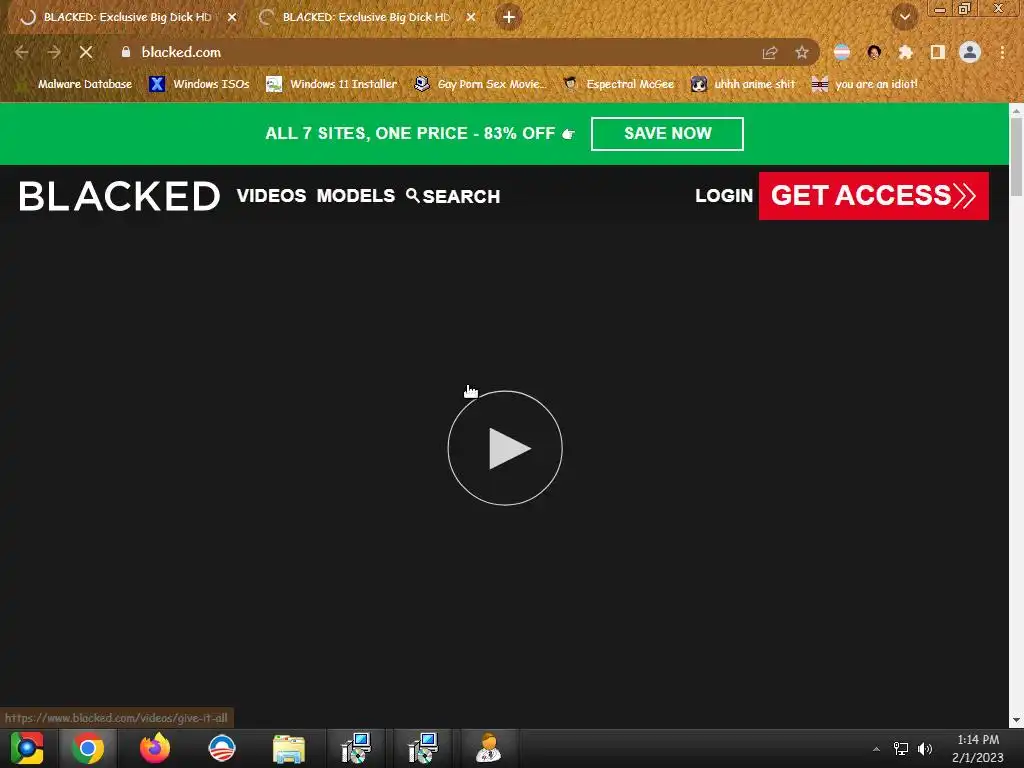
Task: Open a new tab with plus button
Action: click(x=509, y=17)
